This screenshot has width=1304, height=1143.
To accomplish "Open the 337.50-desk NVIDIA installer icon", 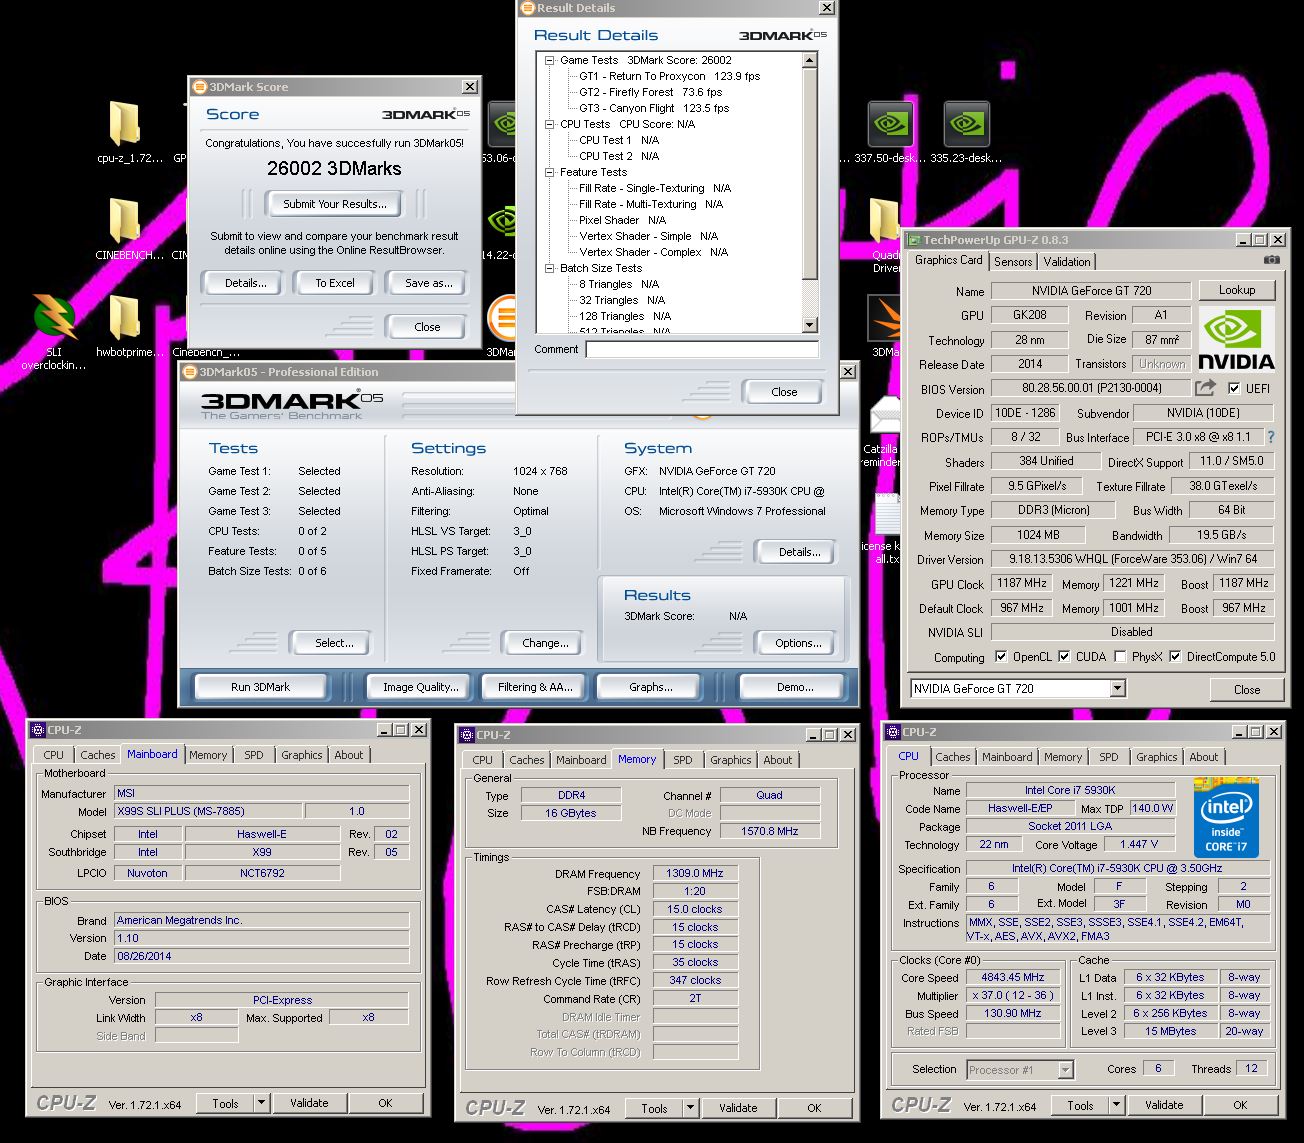I will pos(890,125).
